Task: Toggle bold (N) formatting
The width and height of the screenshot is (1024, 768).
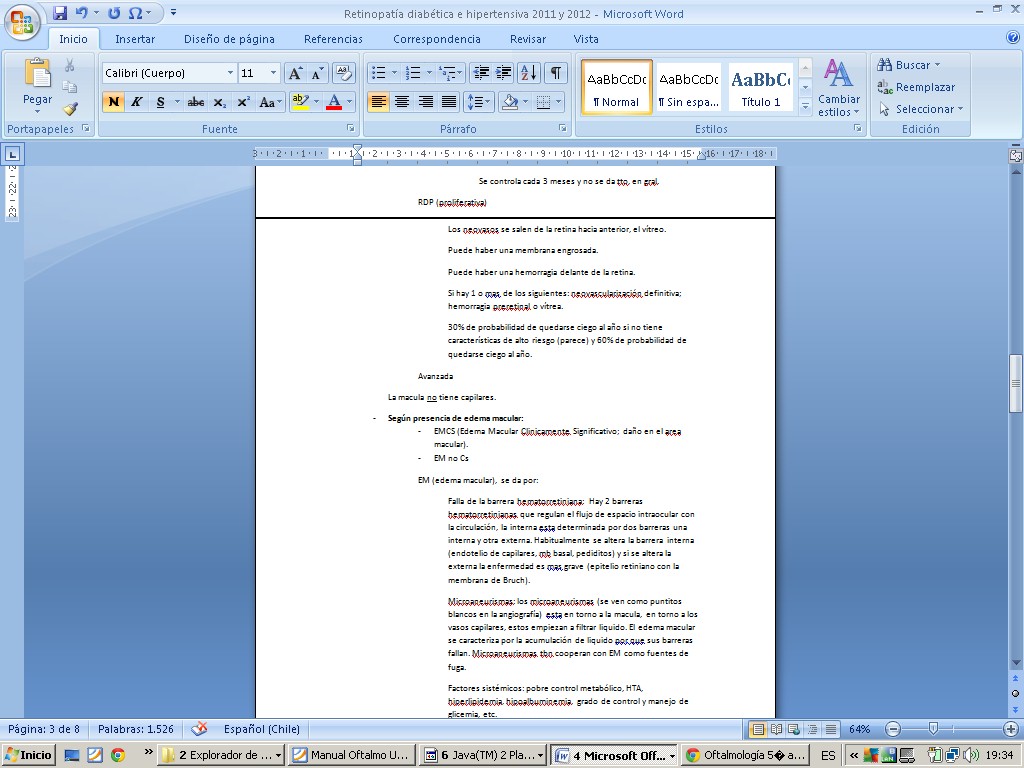Action: [113, 102]
